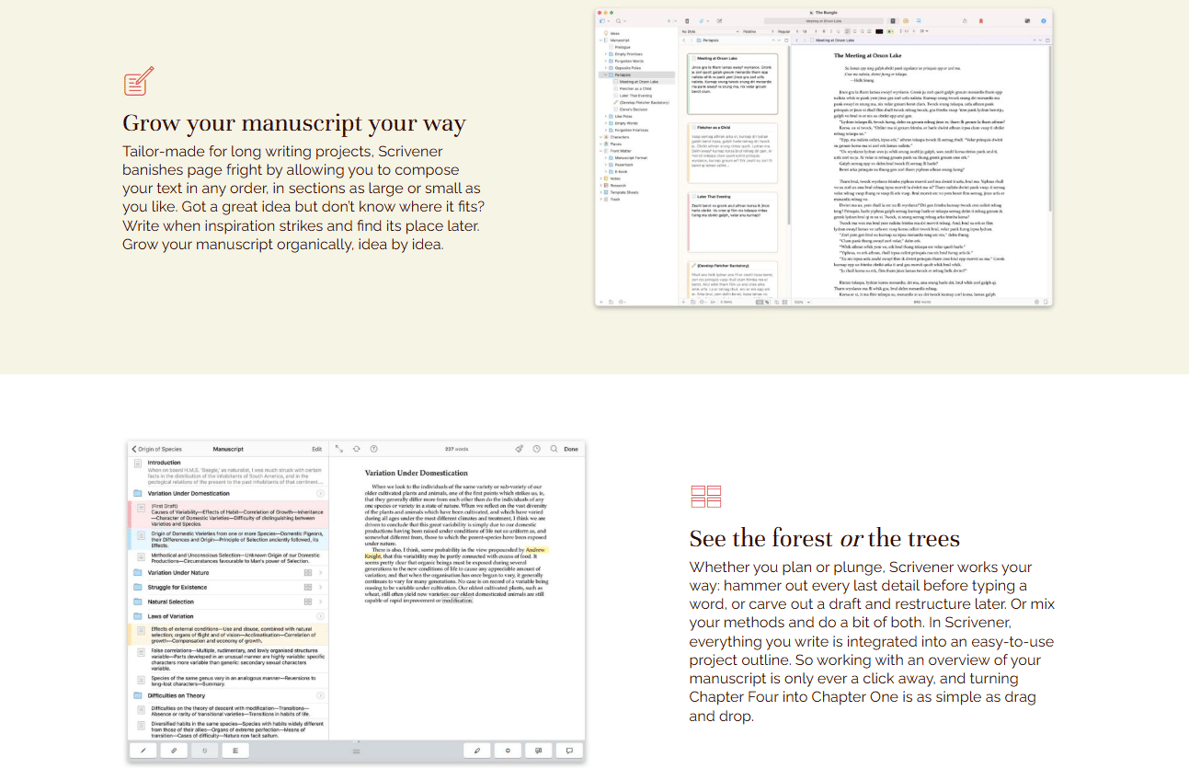
Task: Click the Meeting at Orson Lake toolbar title field
Action: pyautogui.click(x=824, y=21)
